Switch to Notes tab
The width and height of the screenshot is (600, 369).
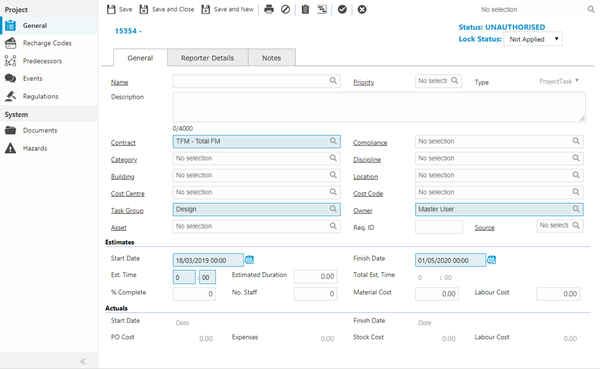[x=271, y=58]
